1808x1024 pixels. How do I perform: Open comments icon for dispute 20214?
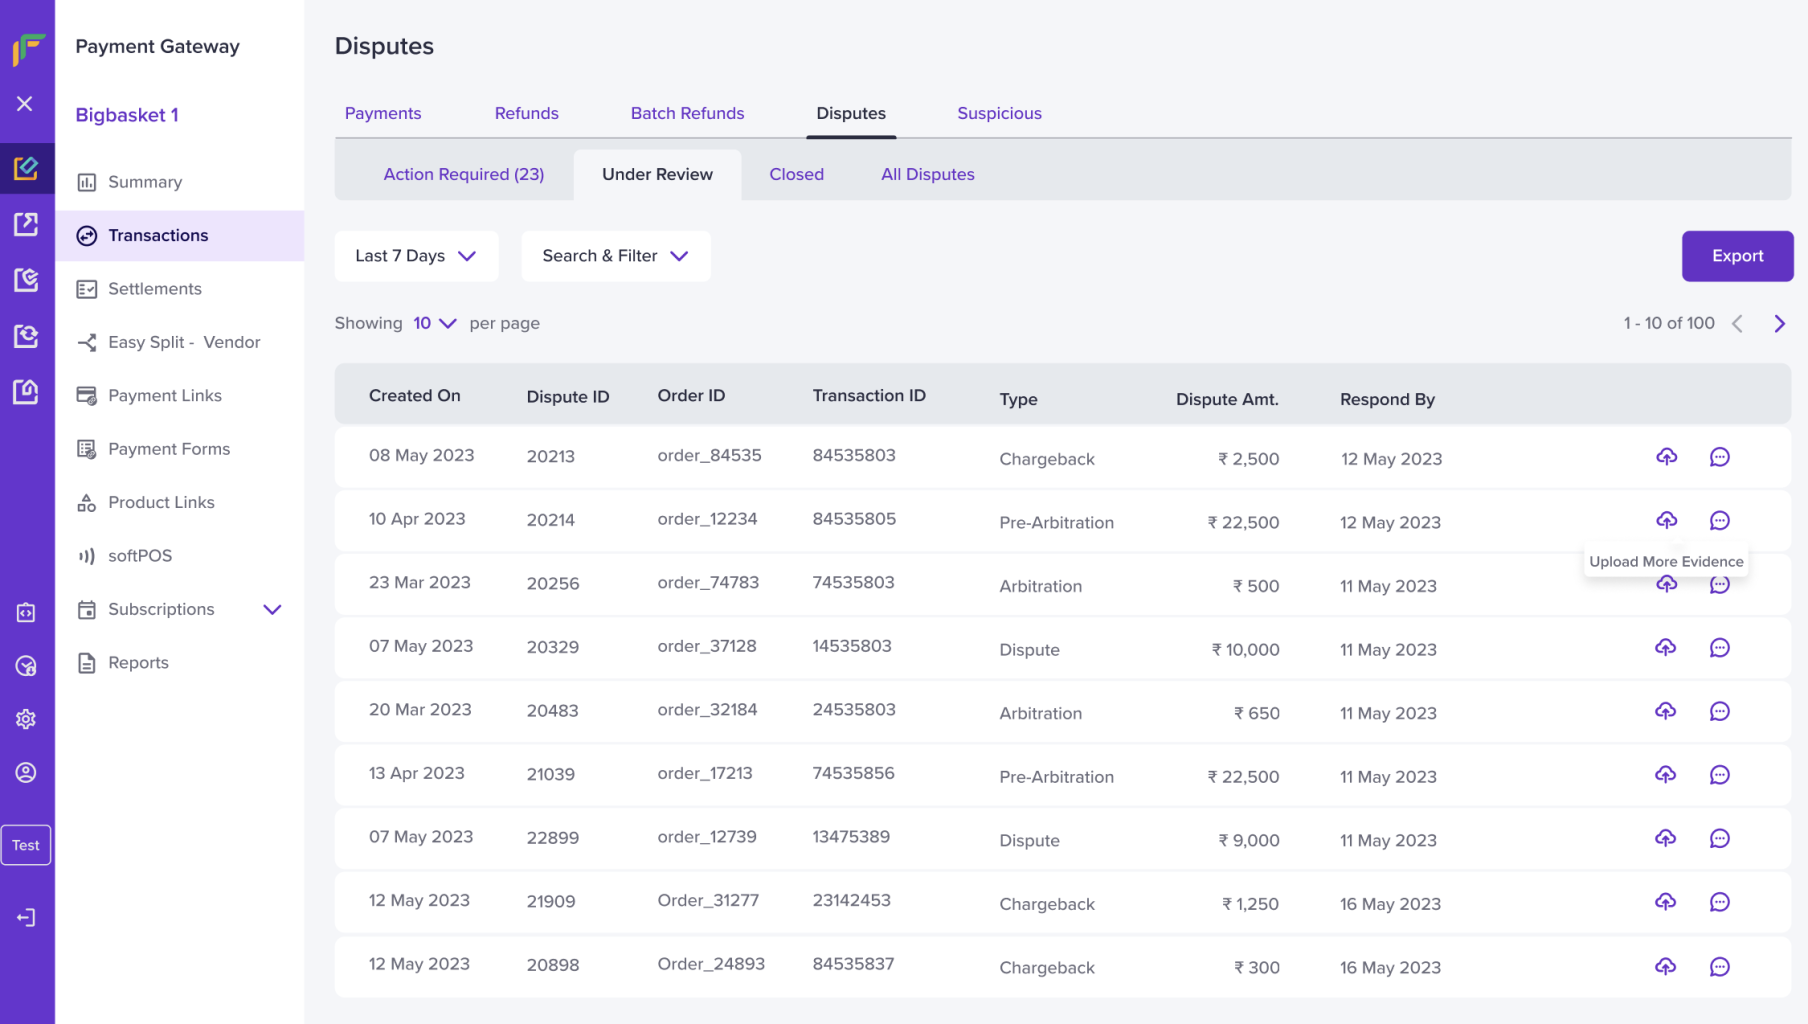click(1719, 521)
